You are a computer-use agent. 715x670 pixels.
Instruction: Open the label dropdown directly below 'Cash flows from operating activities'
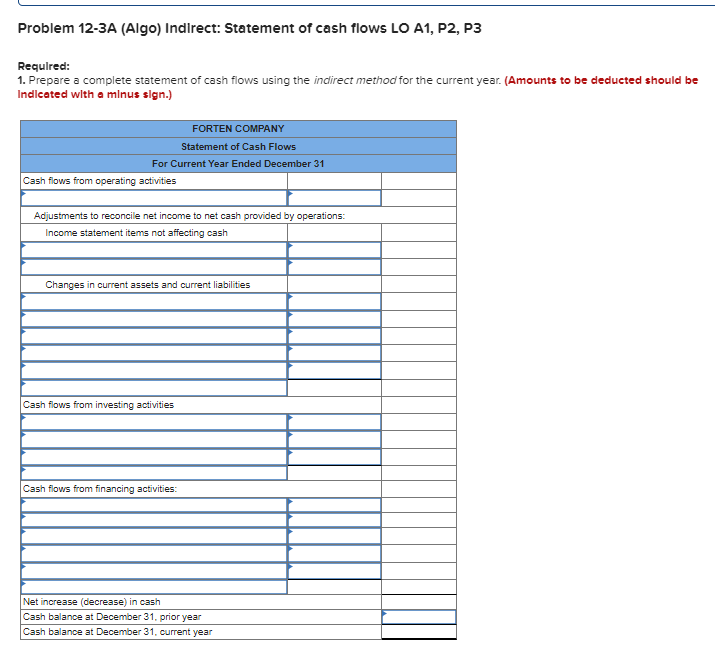pyautogui.click(x=154, y=198)
